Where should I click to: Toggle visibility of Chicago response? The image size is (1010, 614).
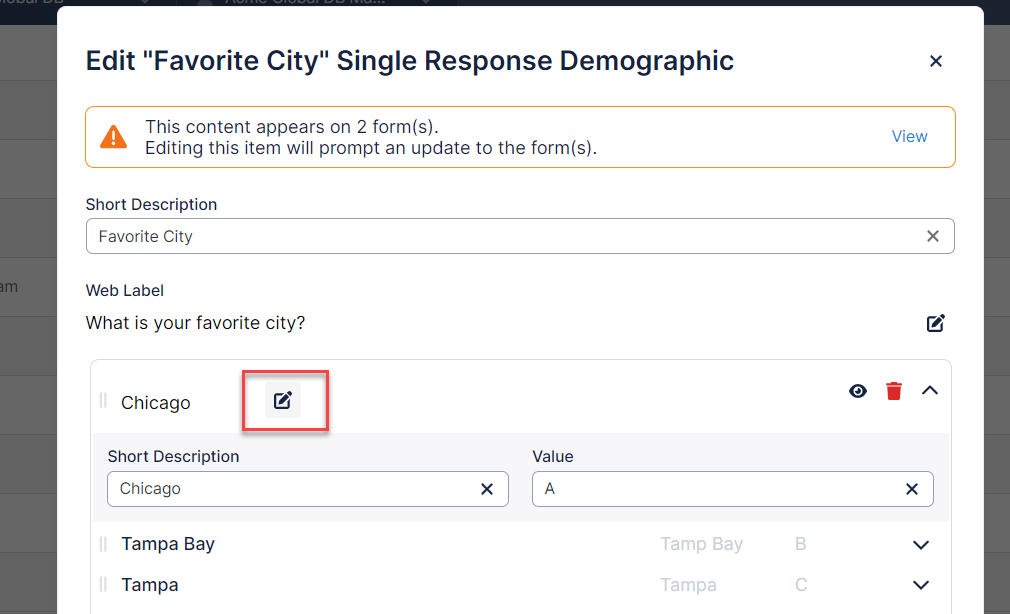[x=858, y=391]
